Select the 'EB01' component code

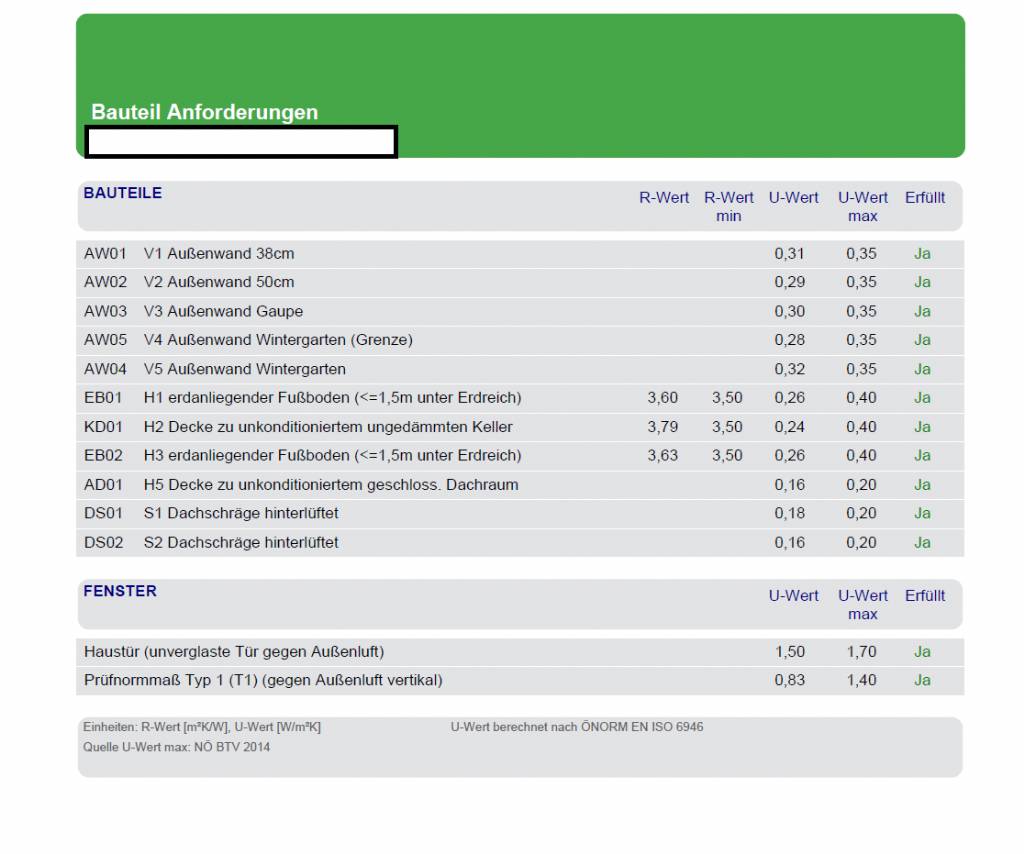pos(103,398)
